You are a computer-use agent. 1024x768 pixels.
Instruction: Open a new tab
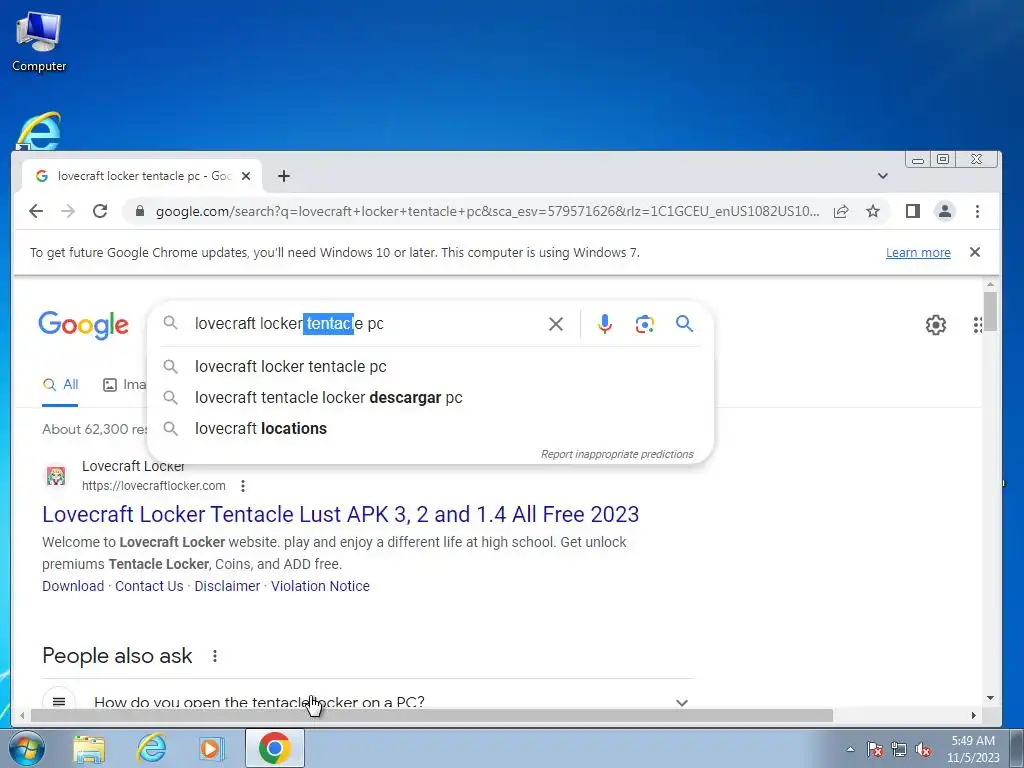point(283,176)
